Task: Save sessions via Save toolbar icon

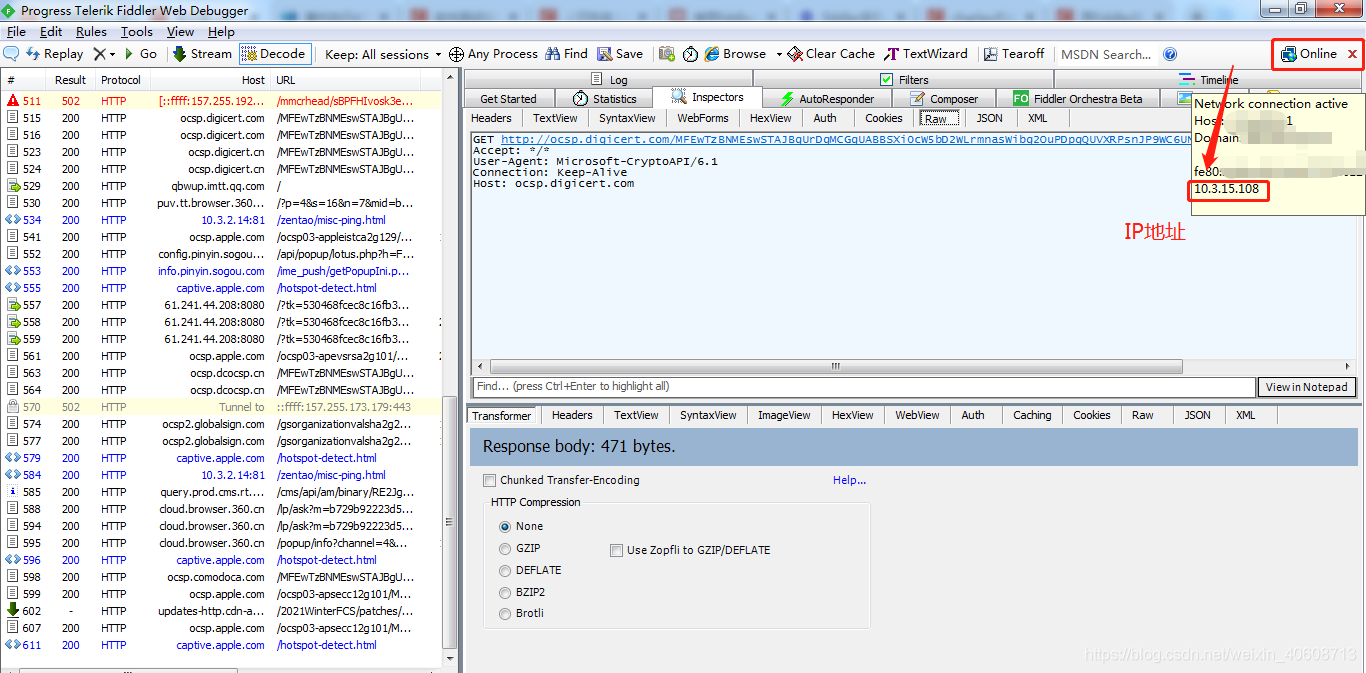Action: click(620, 54)
